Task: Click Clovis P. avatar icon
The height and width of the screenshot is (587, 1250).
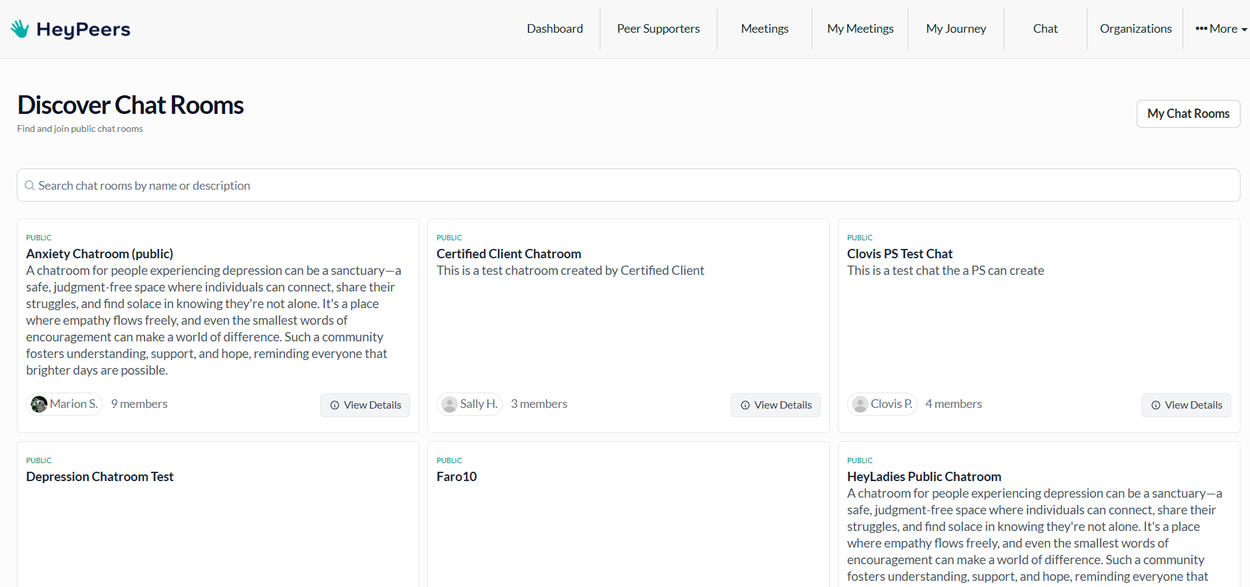Action: click(x=860, y=404)
